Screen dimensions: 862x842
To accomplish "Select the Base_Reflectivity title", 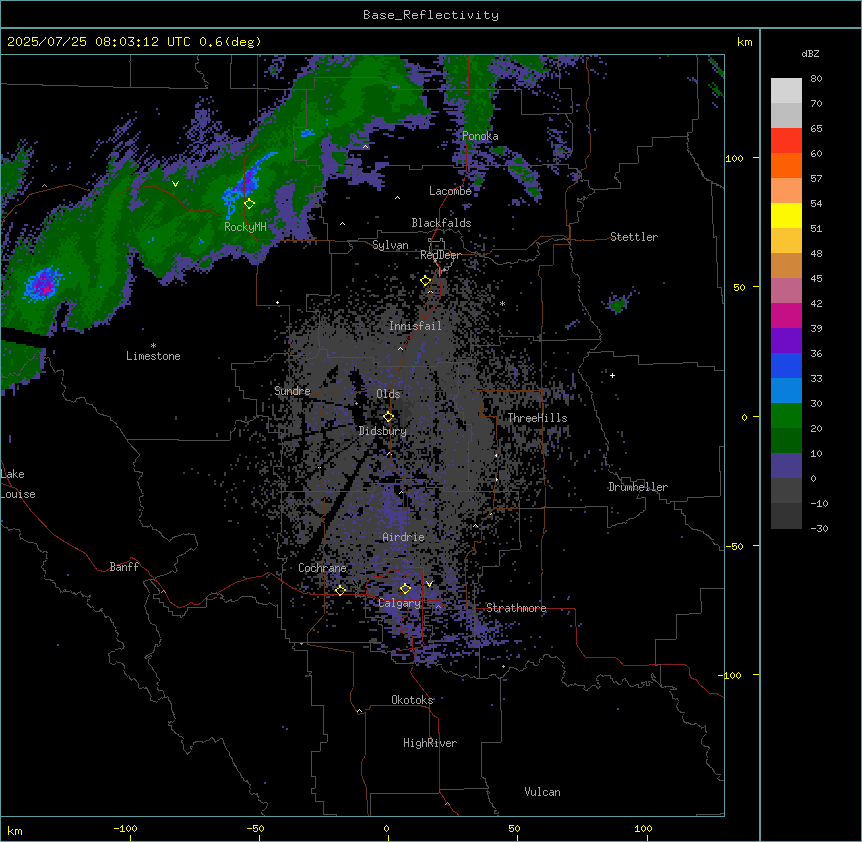I will [x=431, y=15].
